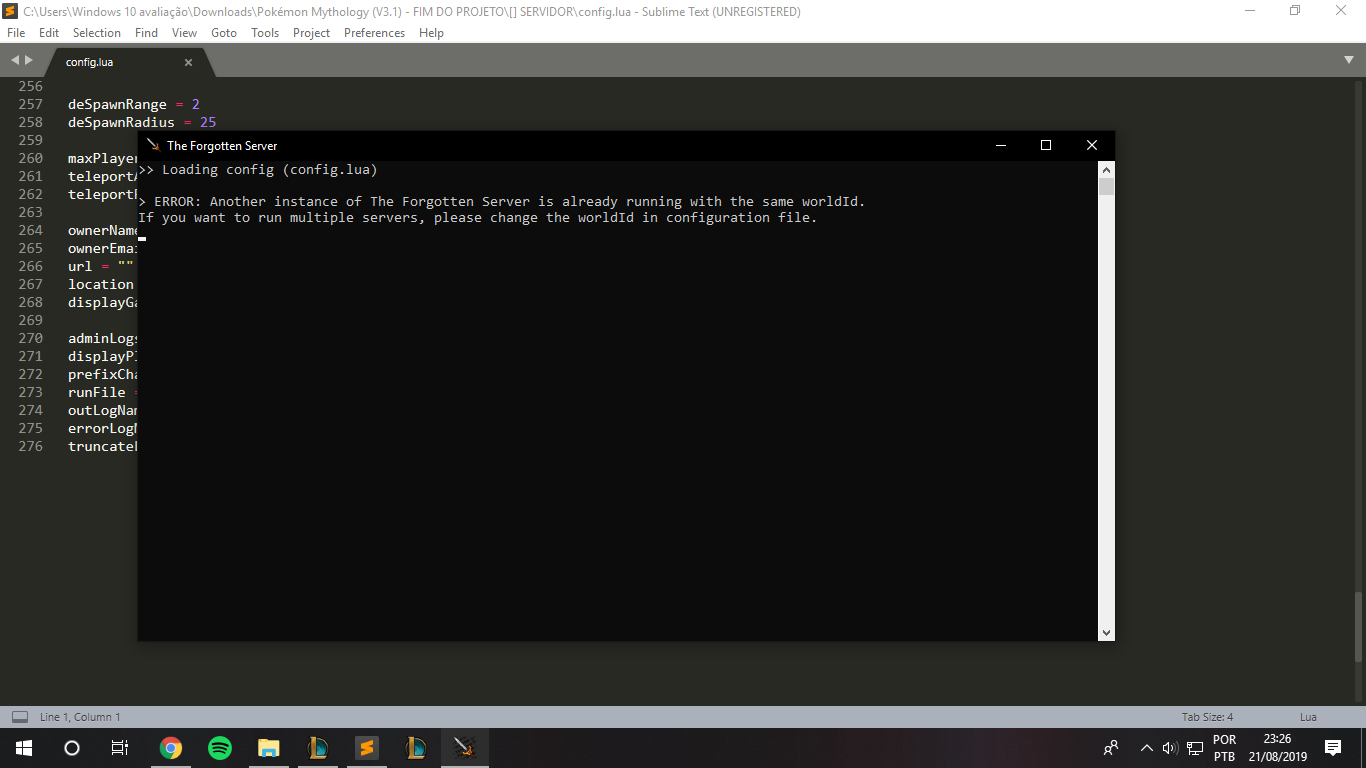
Task: Open the Edit menu
Action: click(49, 33)
